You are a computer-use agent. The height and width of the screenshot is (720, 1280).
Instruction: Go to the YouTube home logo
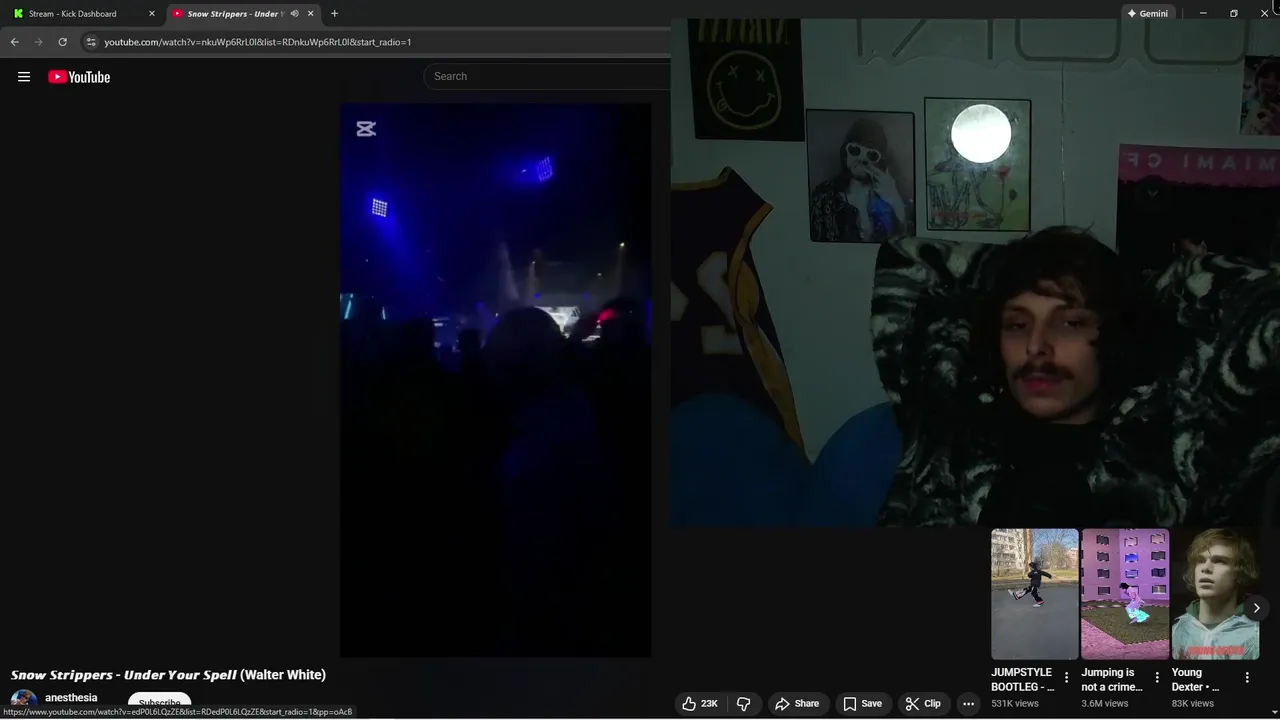point(79,77)
